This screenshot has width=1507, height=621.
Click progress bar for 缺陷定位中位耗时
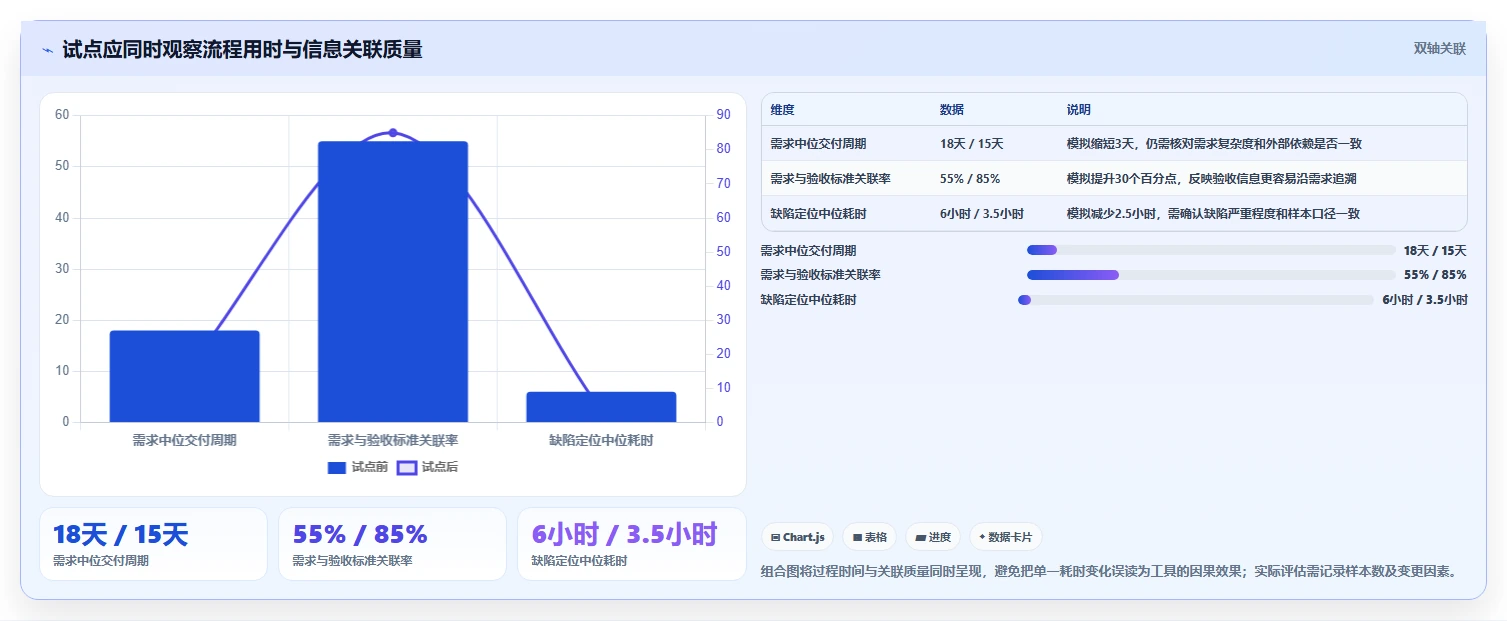pos(1196,300)
